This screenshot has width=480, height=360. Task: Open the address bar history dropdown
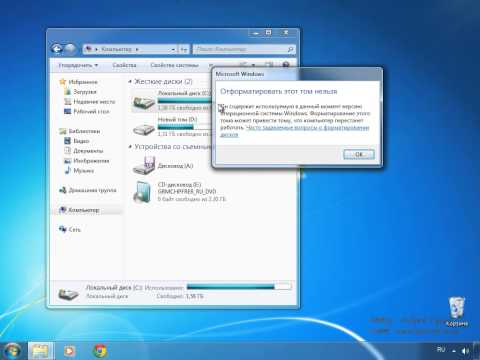pos(173,49)
